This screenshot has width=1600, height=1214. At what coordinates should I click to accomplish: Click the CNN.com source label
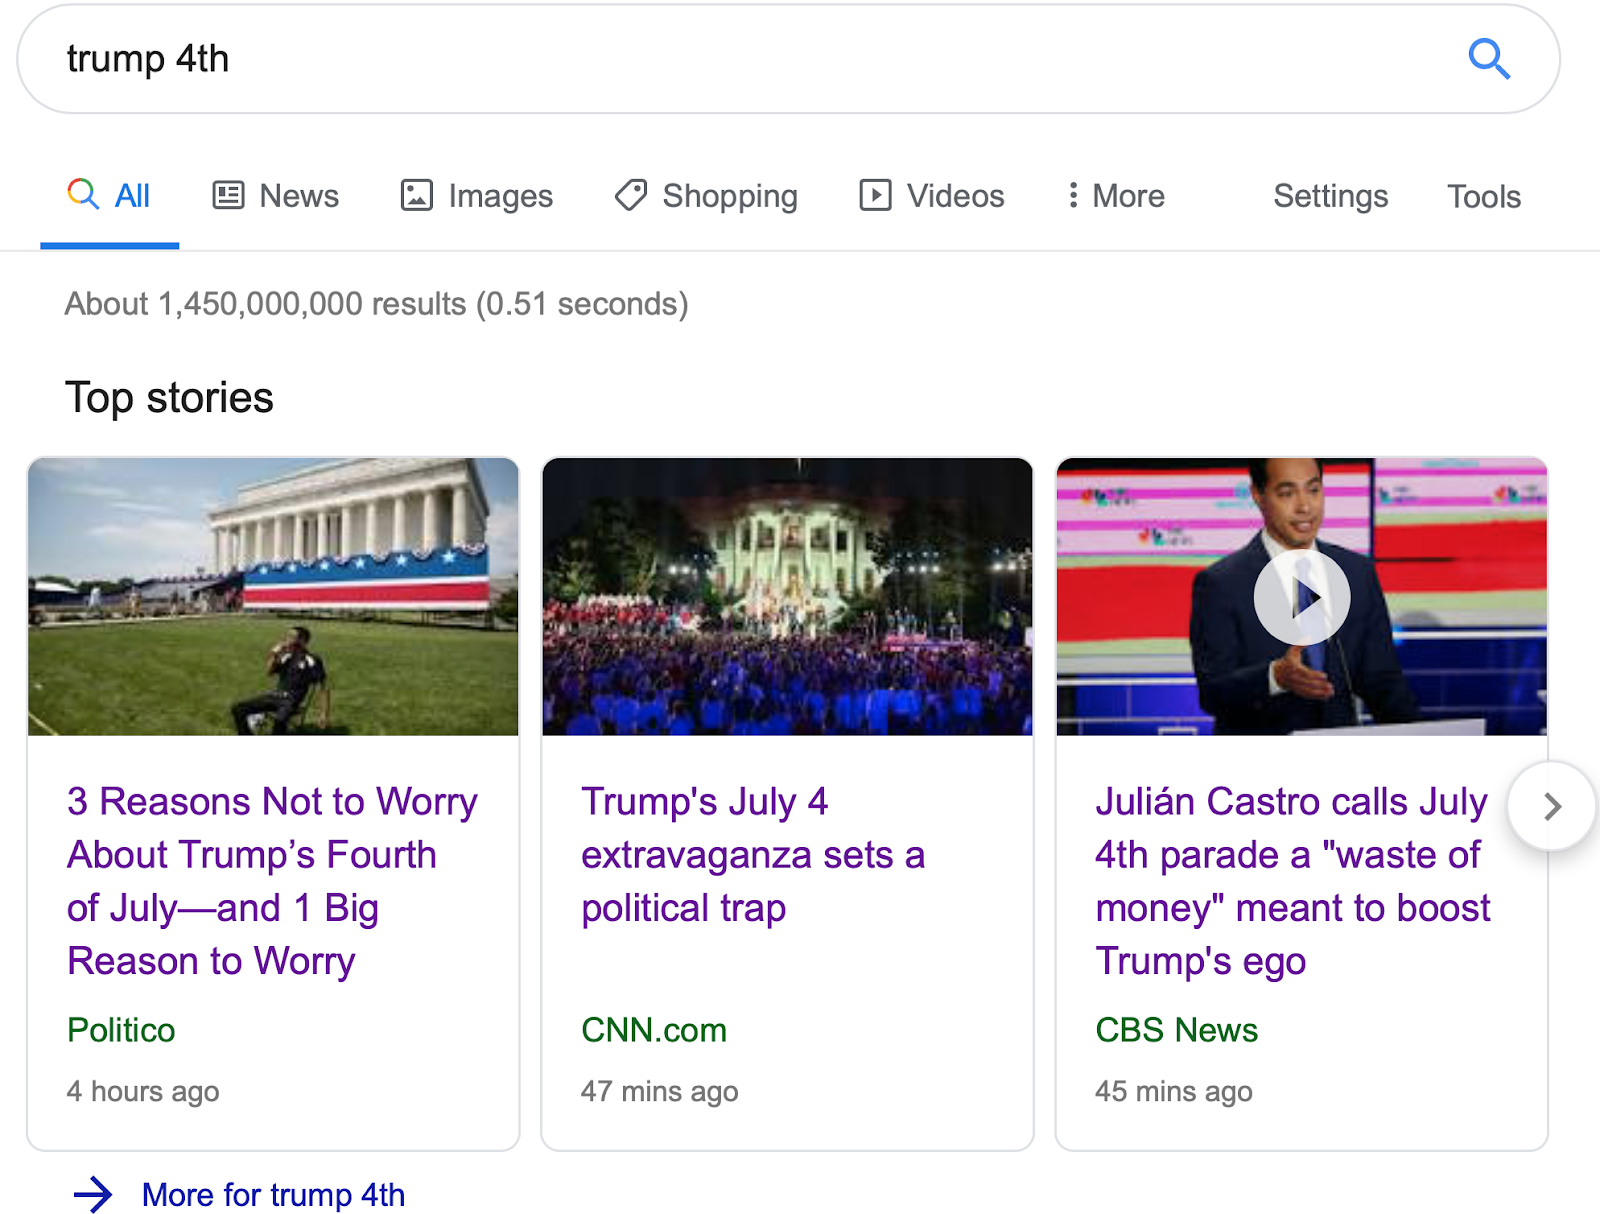654,1030
